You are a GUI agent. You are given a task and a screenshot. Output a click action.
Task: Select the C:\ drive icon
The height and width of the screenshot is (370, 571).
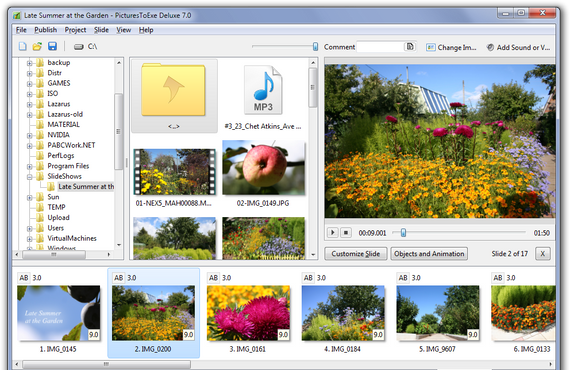click(x=79, y=47)
